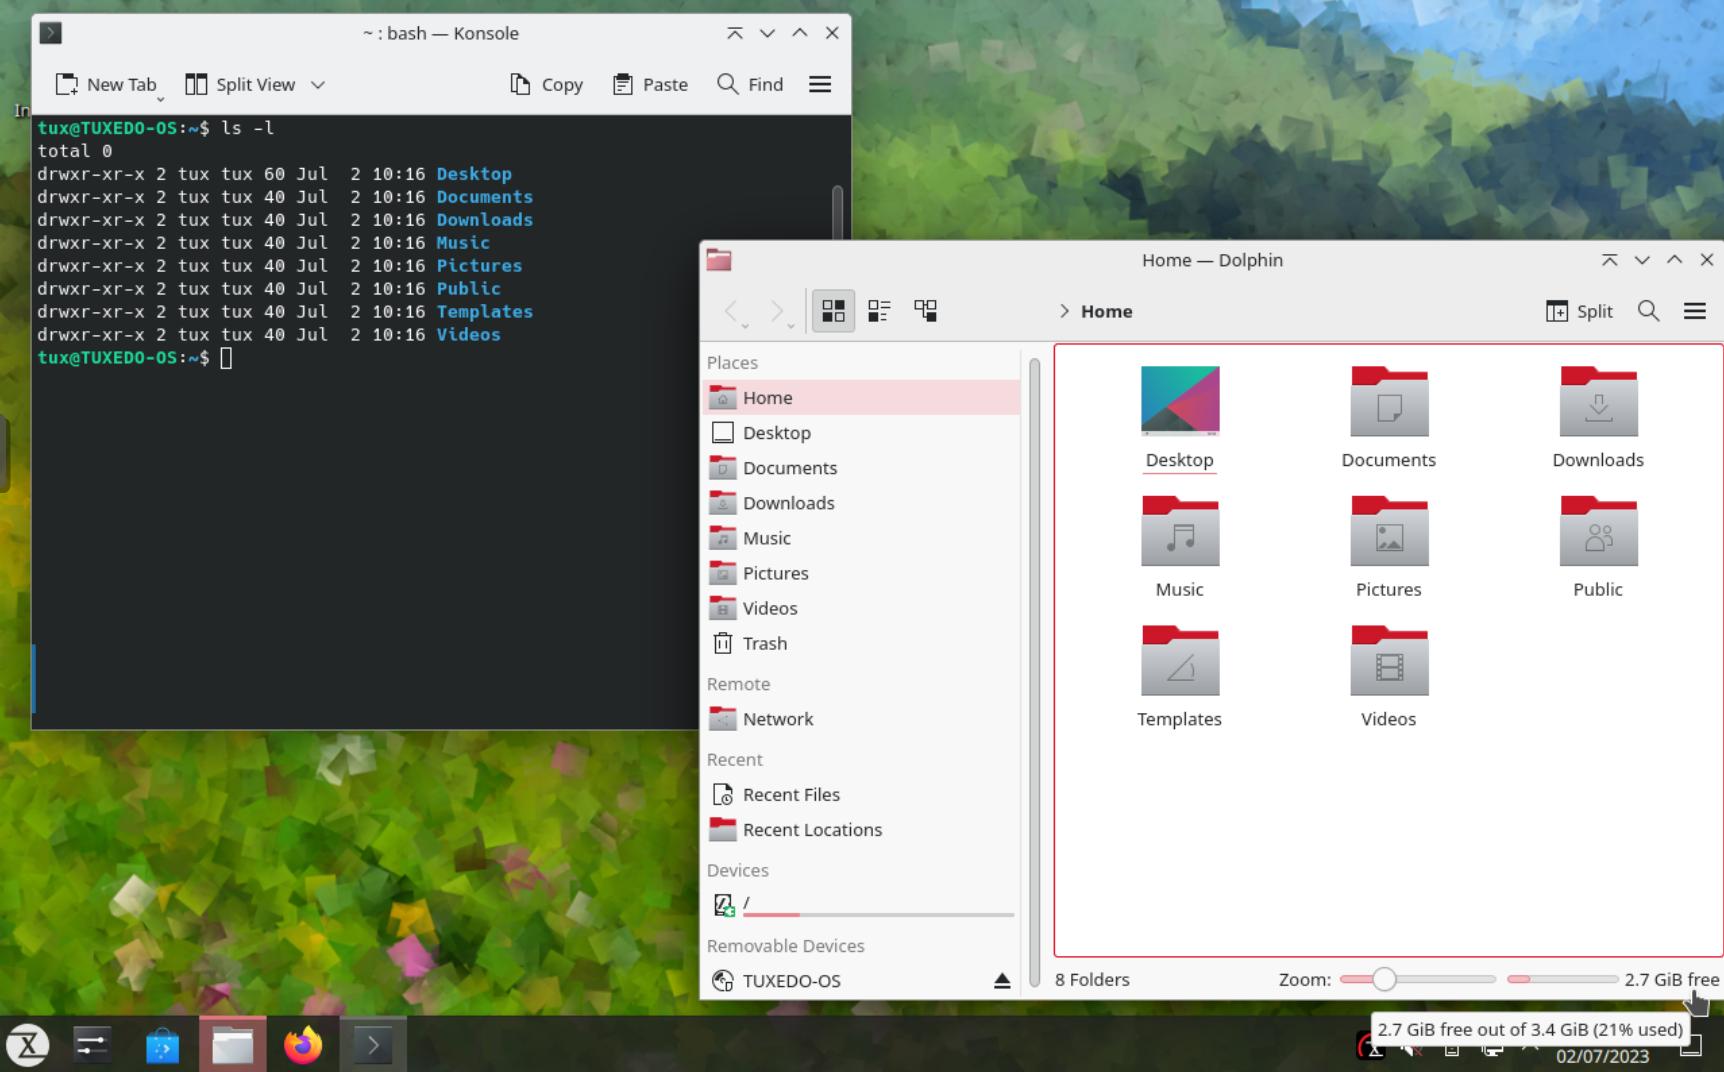The height and width of the screenshot is (1072, 1724).
Task: Click the Konsole terminal scrollbar
Action: click(838, 212)
